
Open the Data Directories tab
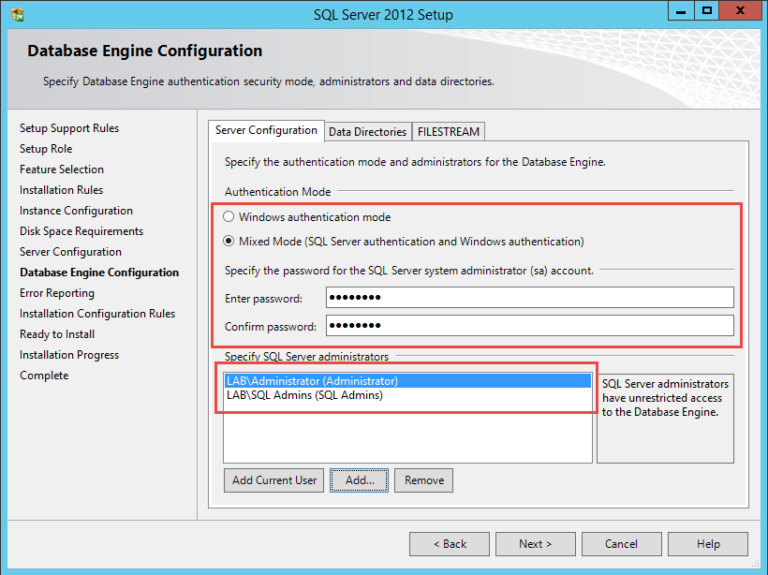(367, 132)
